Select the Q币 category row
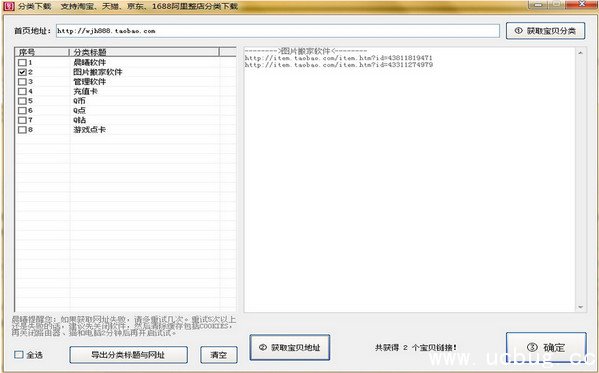Screen dimensions: 599x373 125,101
